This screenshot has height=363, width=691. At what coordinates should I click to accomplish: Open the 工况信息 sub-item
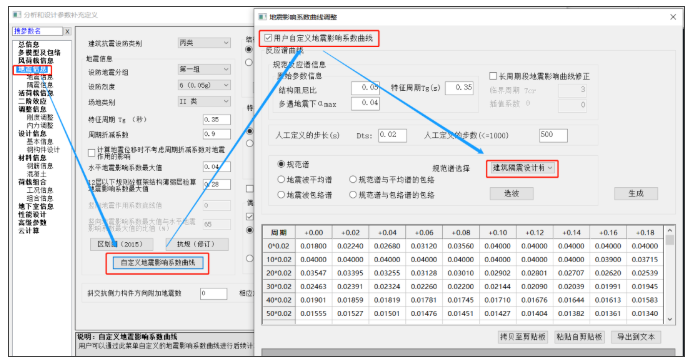pyautogui.click(x=40, y=190)
